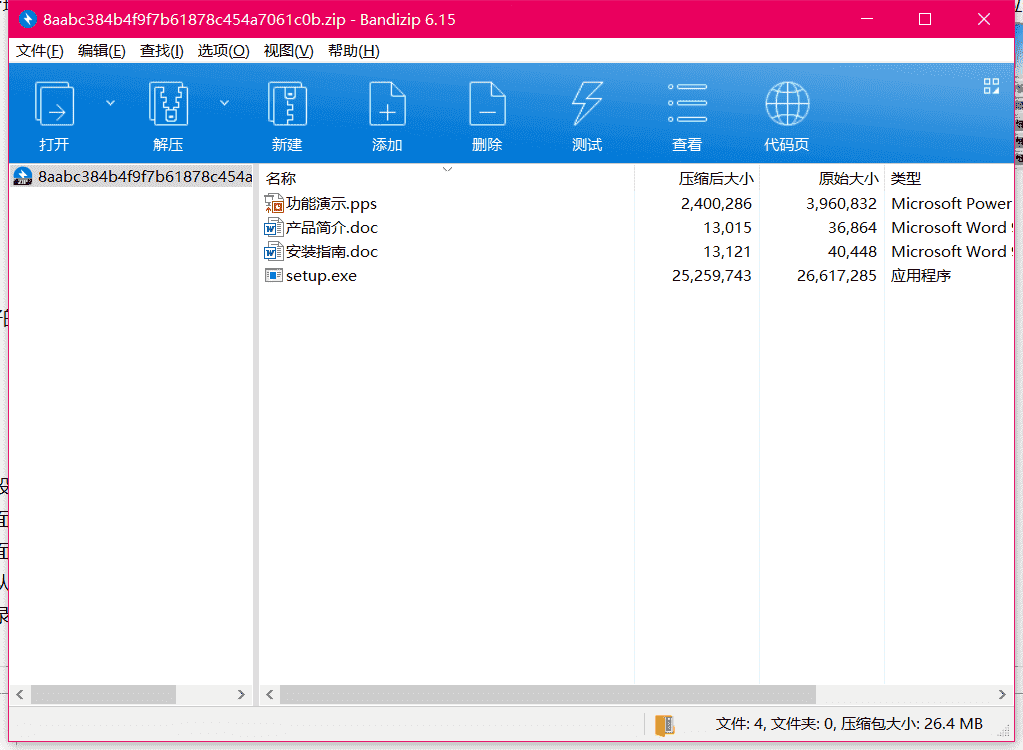Click the sort indicator chevron above 名称 column
The image size is (1023, 750).
(x=448, y=170)
